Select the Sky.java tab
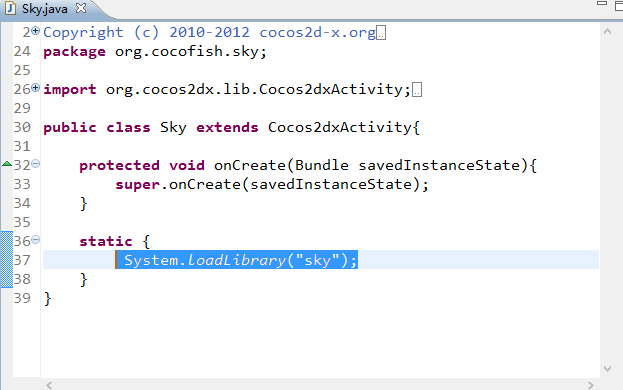 [x=44, y=9]
